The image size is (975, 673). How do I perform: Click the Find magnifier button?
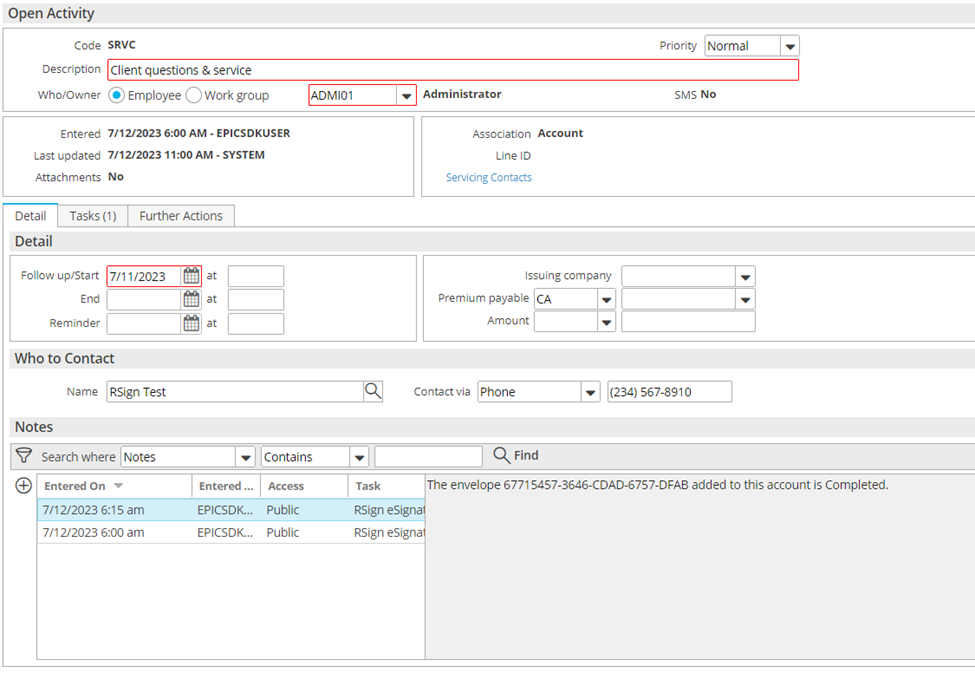click(515, 455)
